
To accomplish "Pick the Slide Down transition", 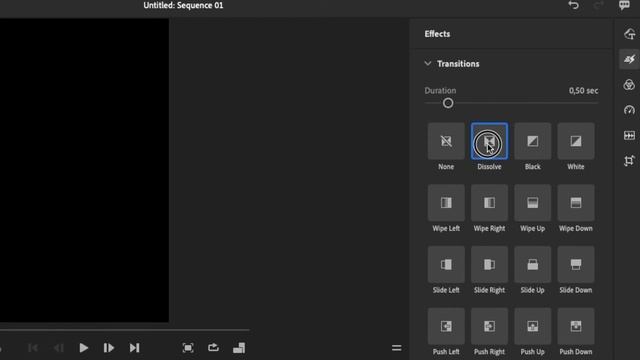I will 576,264.
